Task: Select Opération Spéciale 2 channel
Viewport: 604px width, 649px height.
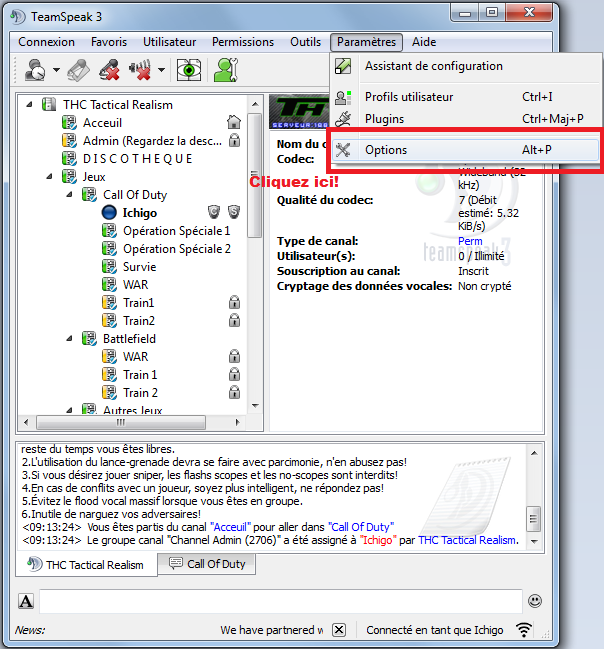Action: click(177, 249)
